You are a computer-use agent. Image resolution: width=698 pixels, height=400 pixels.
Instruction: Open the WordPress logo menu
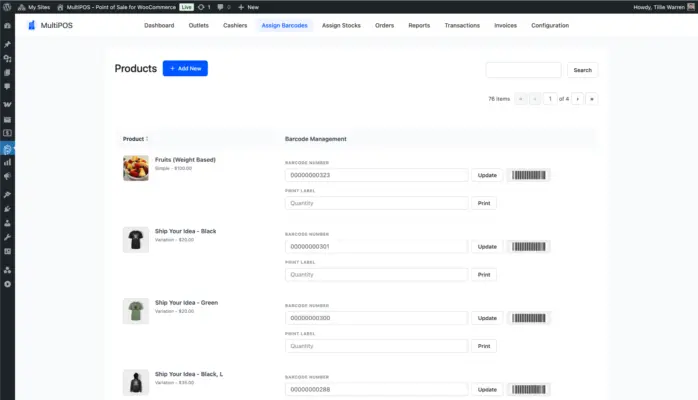(7, 7)
